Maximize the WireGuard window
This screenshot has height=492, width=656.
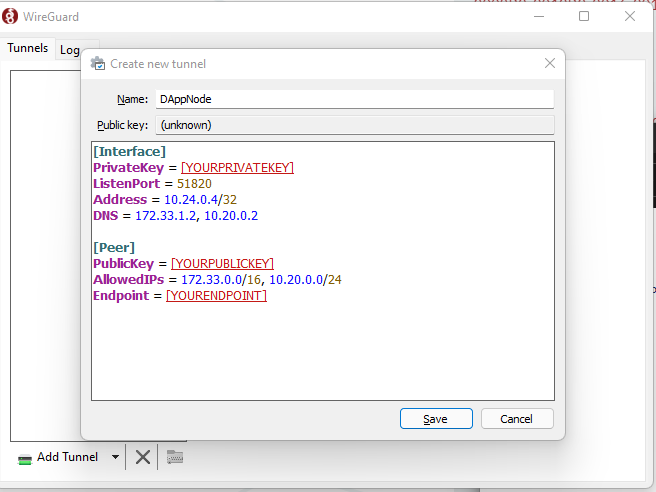(x=584, y=16)
